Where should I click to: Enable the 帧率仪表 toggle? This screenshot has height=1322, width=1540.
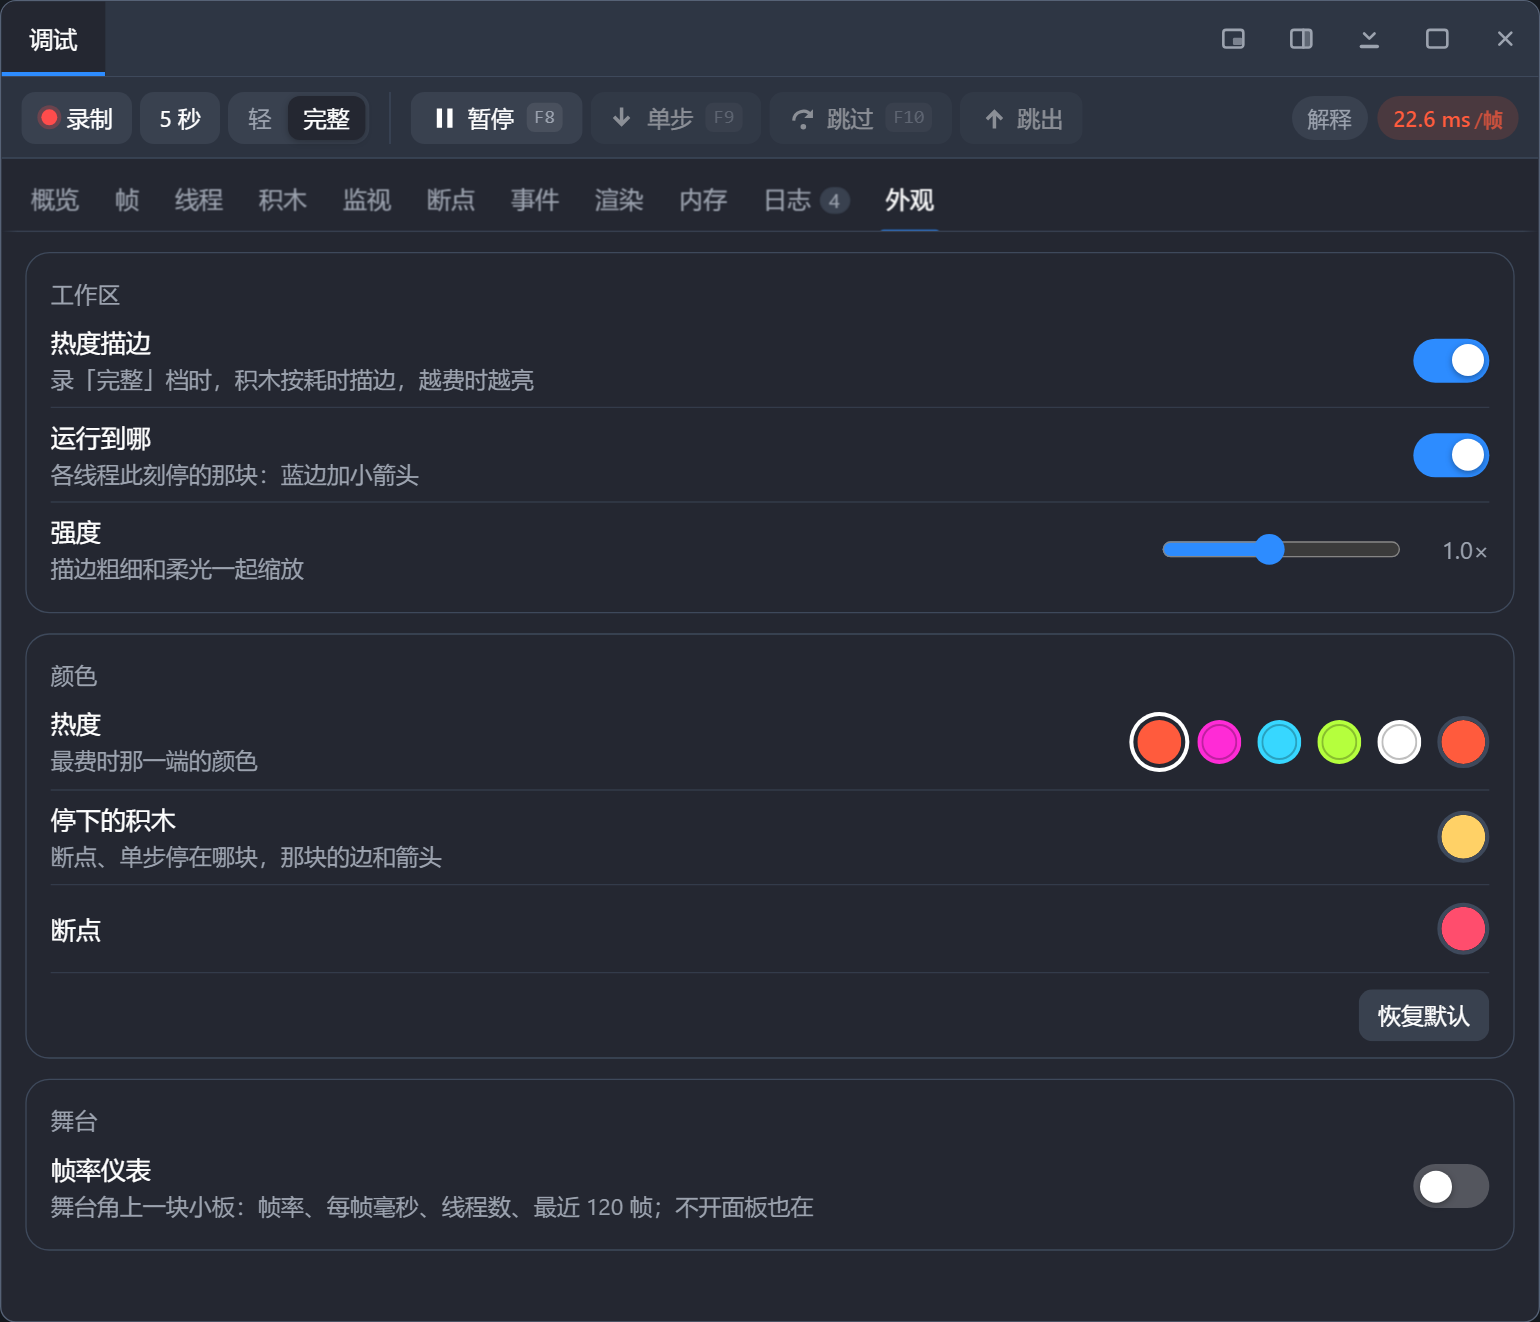pyautogui.click(x=1451, y=1186)
